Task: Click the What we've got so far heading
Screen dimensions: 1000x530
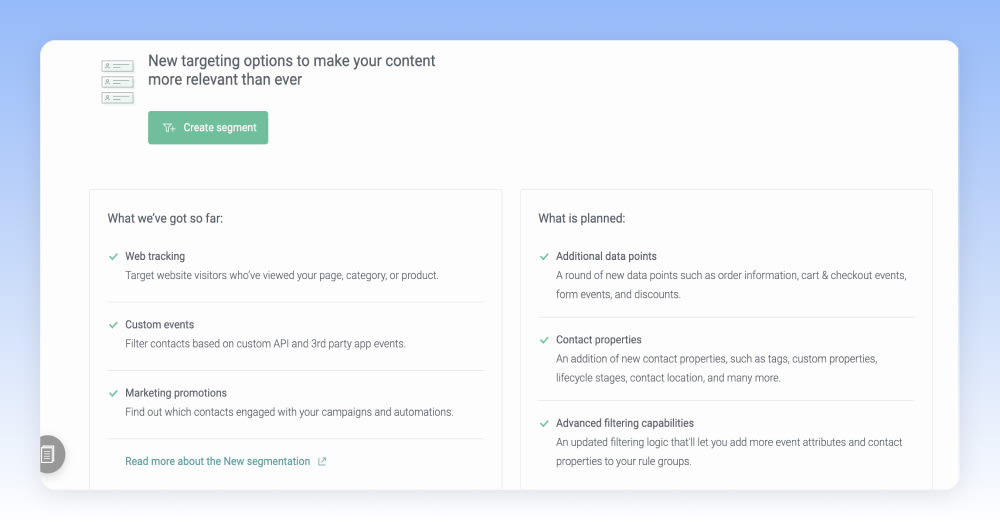Action: (x=165, y=218)
